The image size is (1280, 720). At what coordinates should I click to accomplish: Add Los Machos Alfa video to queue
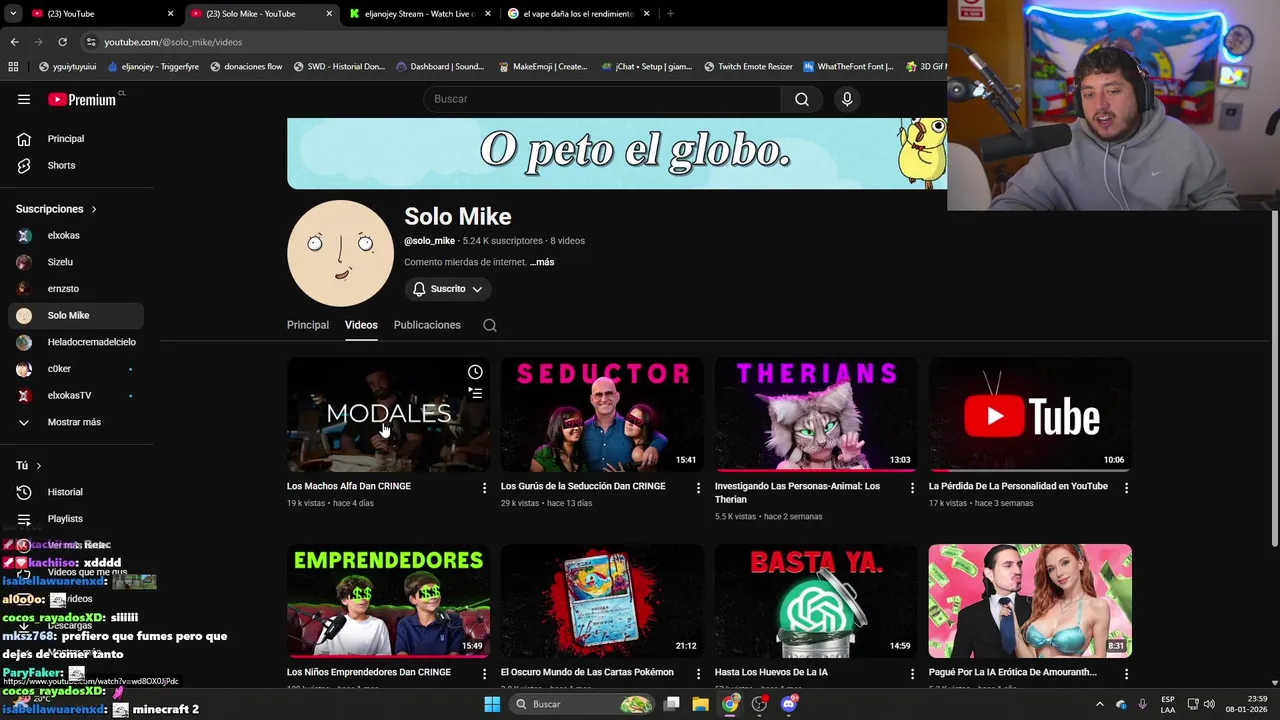[x=475, y=393]
